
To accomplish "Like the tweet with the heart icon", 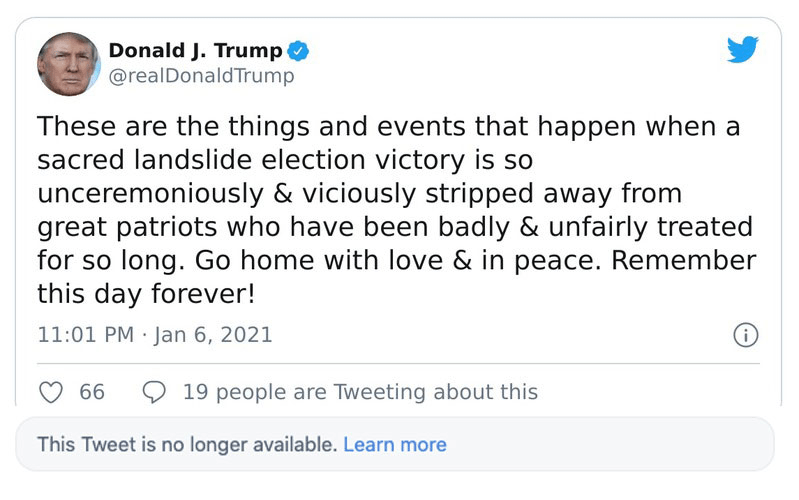I will coord(51,392).
